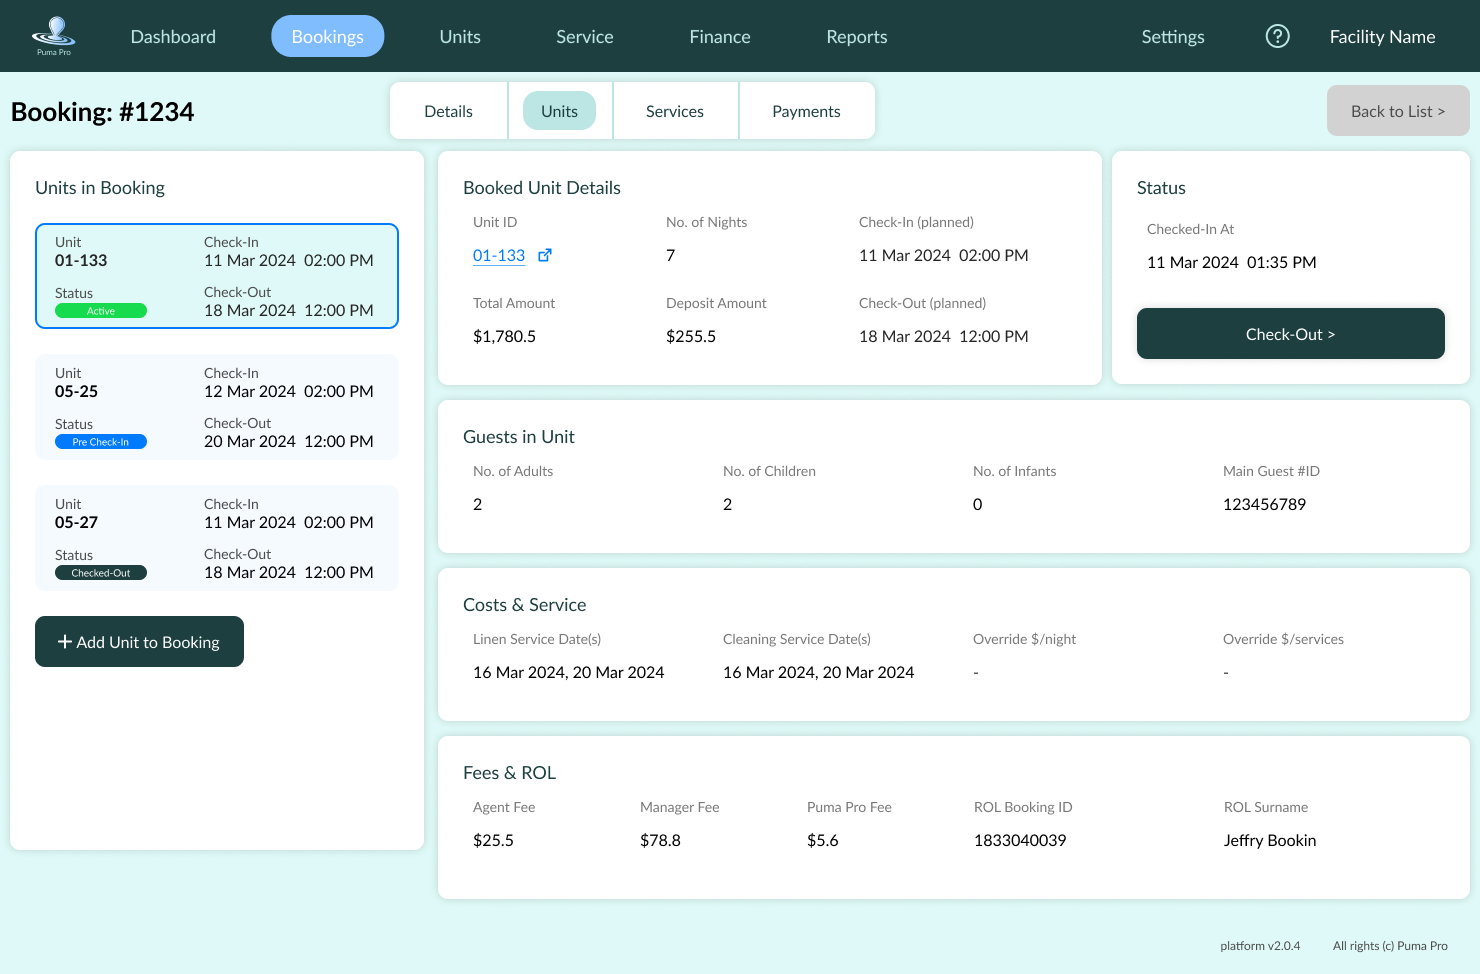Viewport: 1480px width, 974px height.
Task: Click the Puma Pro logo
Action: pyautogui.click(x=54, y=36)
